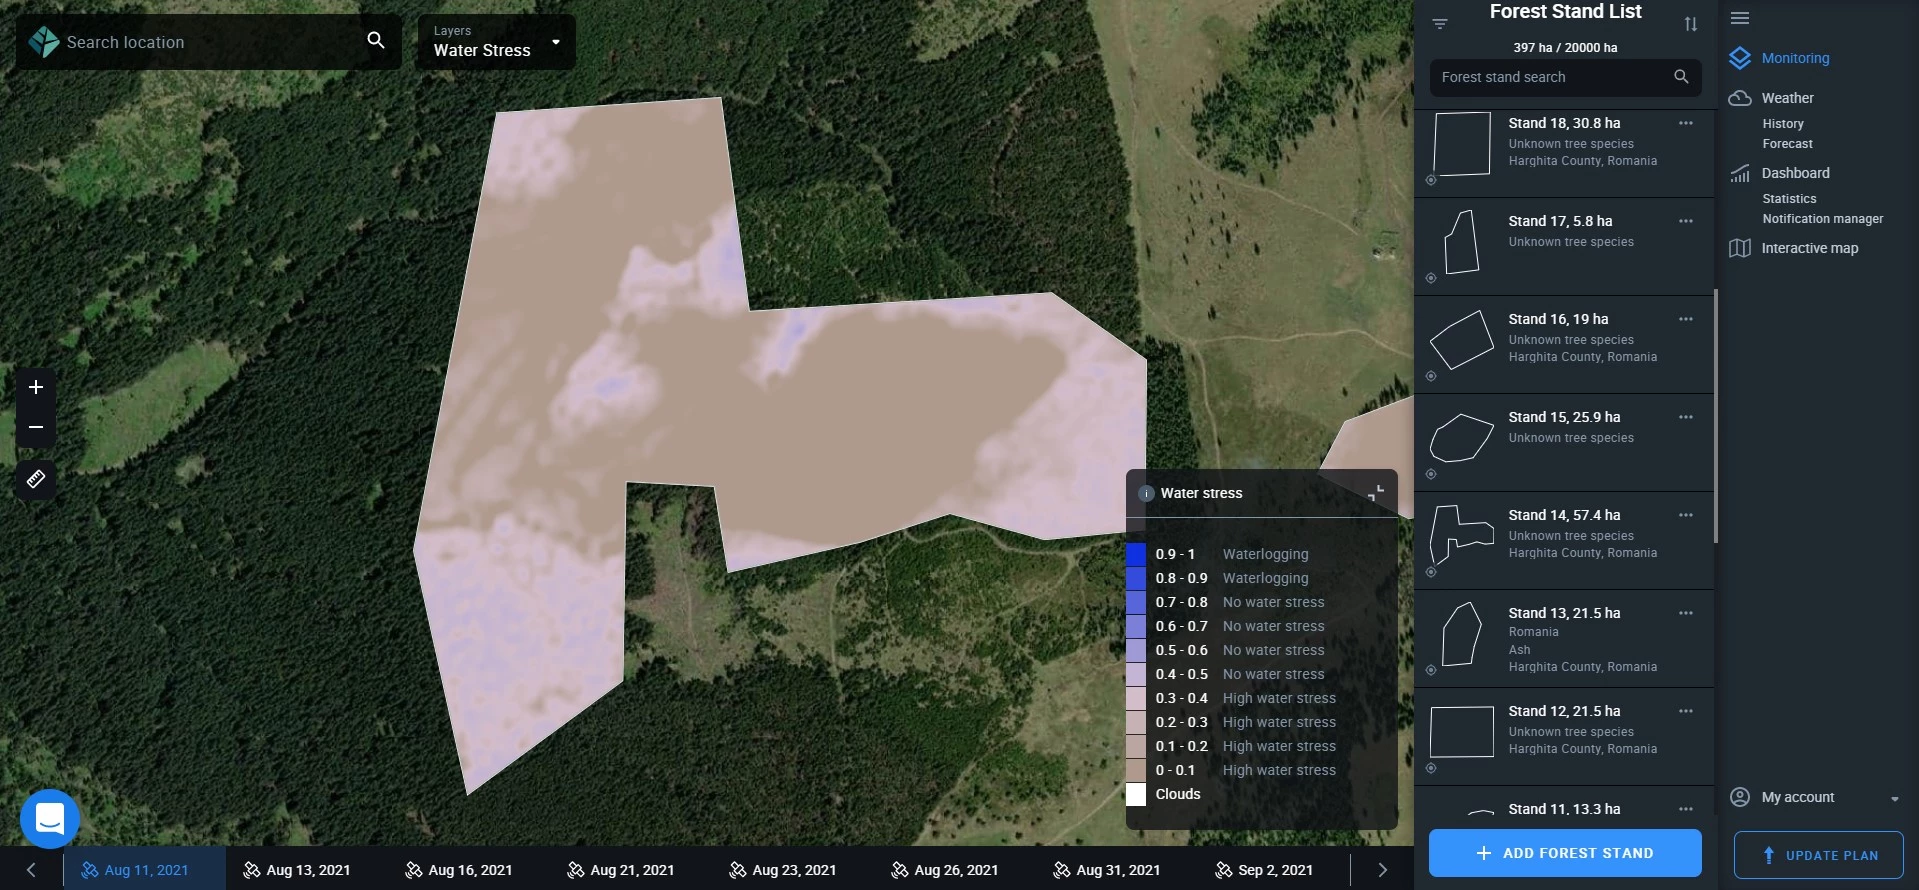The image size is (1919, 890).
Task: Zoom in with the plus button
Action: [x=36, y=387]
